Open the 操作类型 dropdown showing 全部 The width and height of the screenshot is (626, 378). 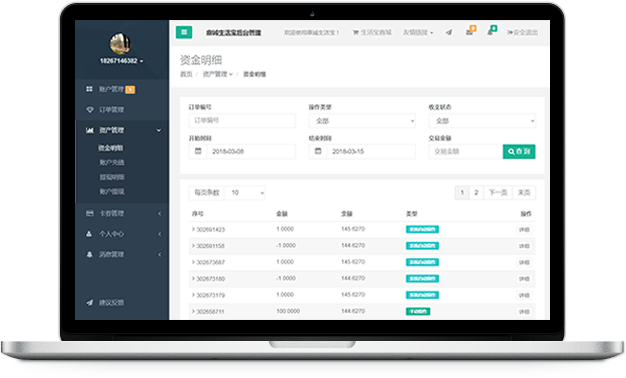(x=362, y=121)
